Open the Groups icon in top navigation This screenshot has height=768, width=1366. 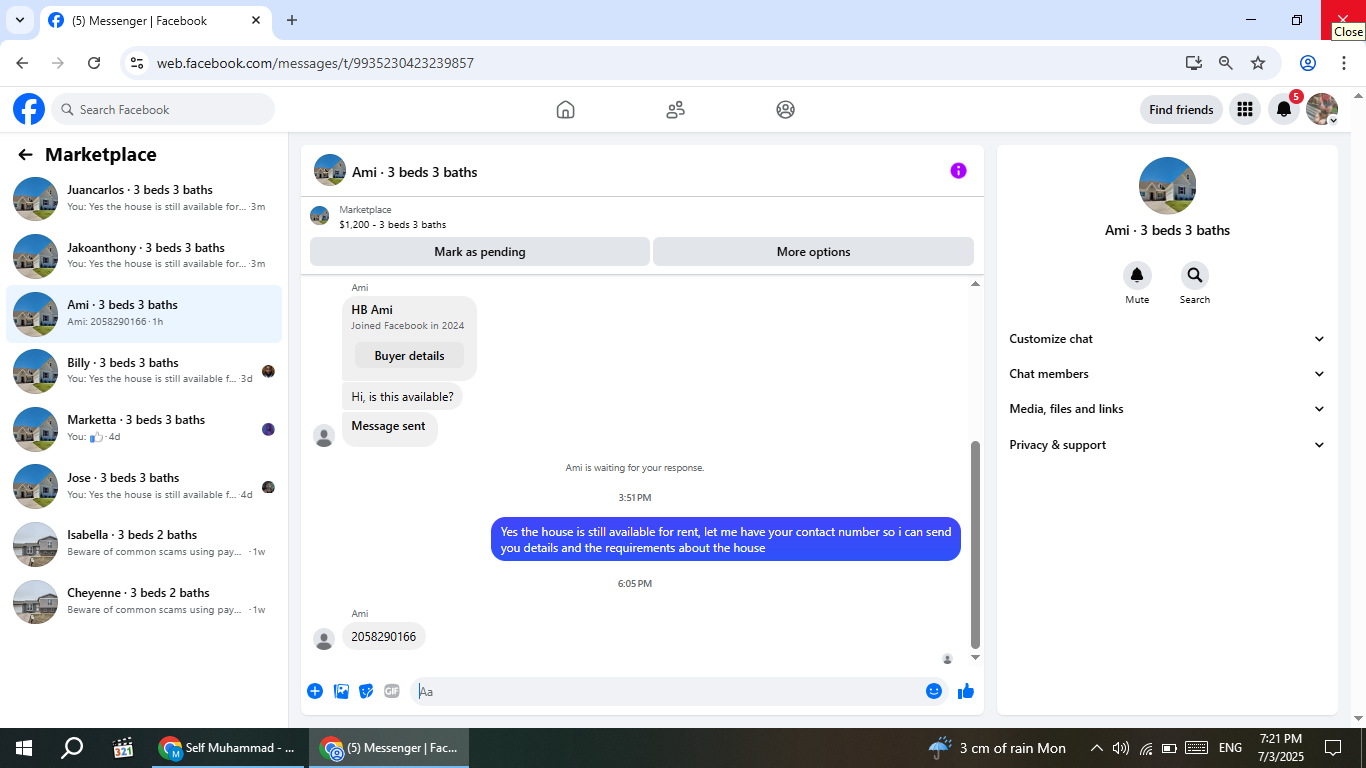point(786,110)
